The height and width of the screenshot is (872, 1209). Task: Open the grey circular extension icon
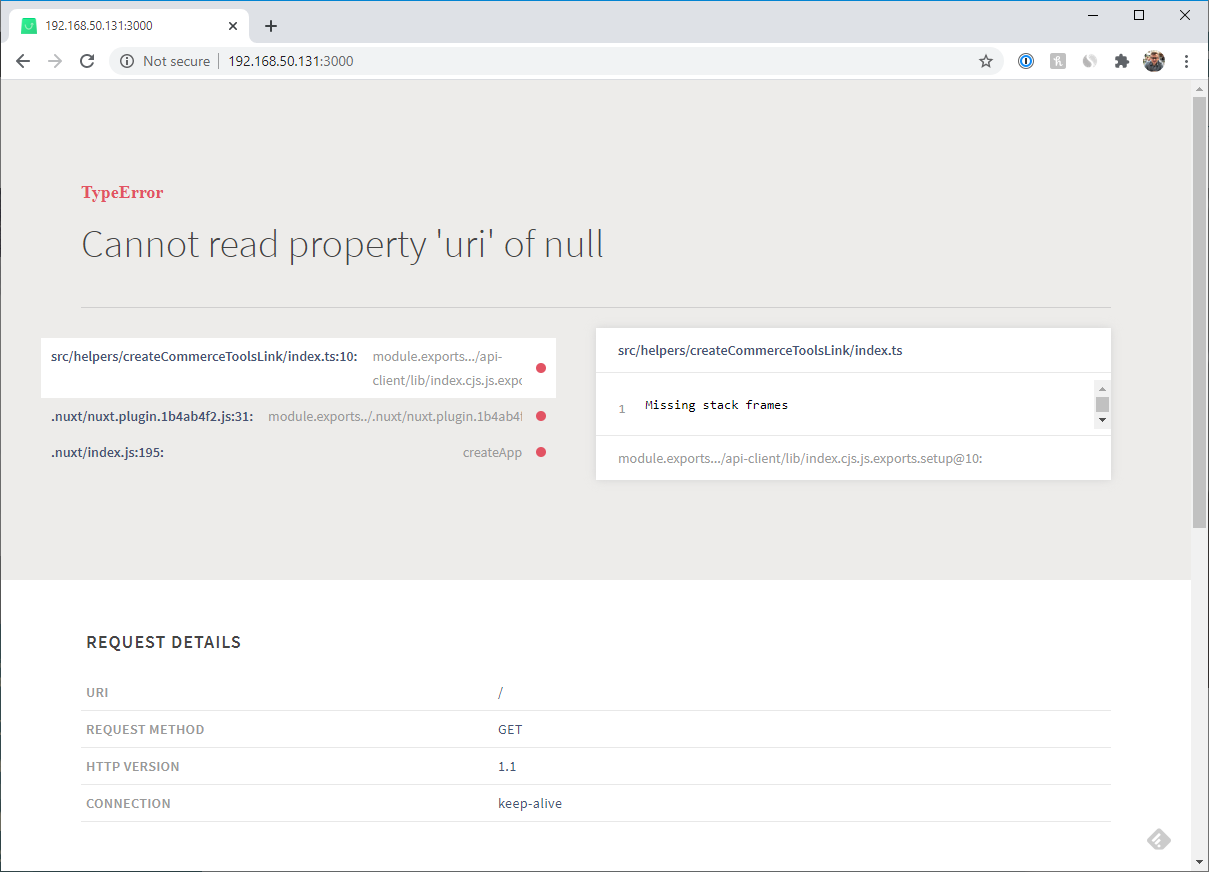click(1090, 61)
